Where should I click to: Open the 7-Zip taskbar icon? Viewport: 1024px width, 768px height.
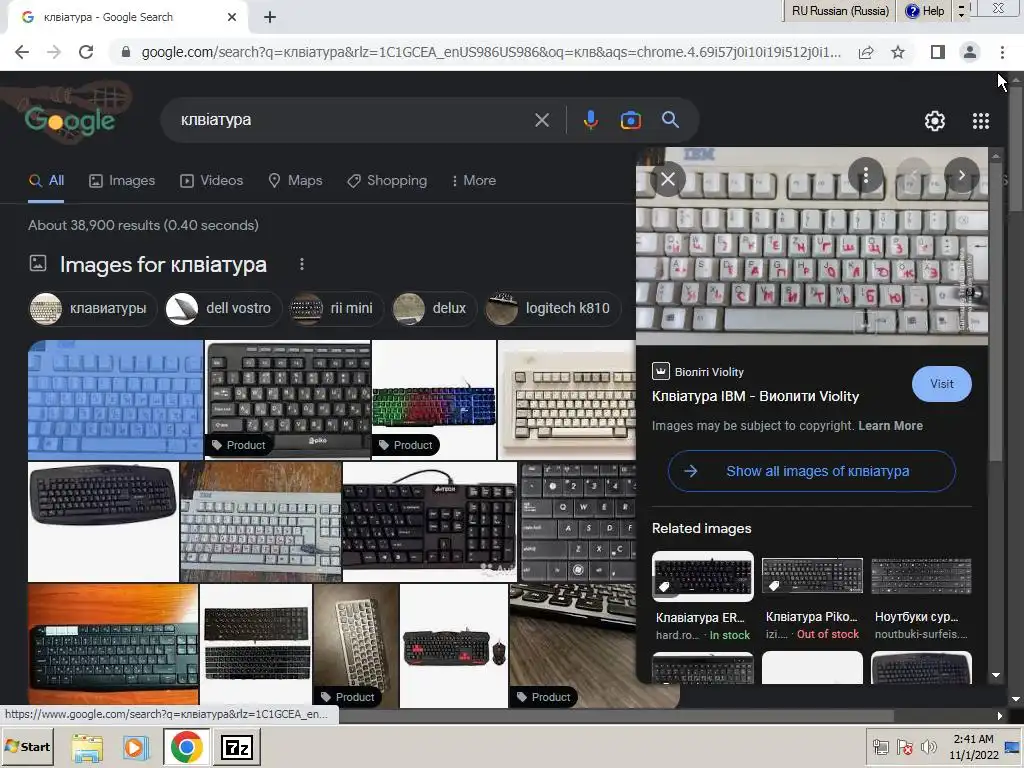click(236, 747)
